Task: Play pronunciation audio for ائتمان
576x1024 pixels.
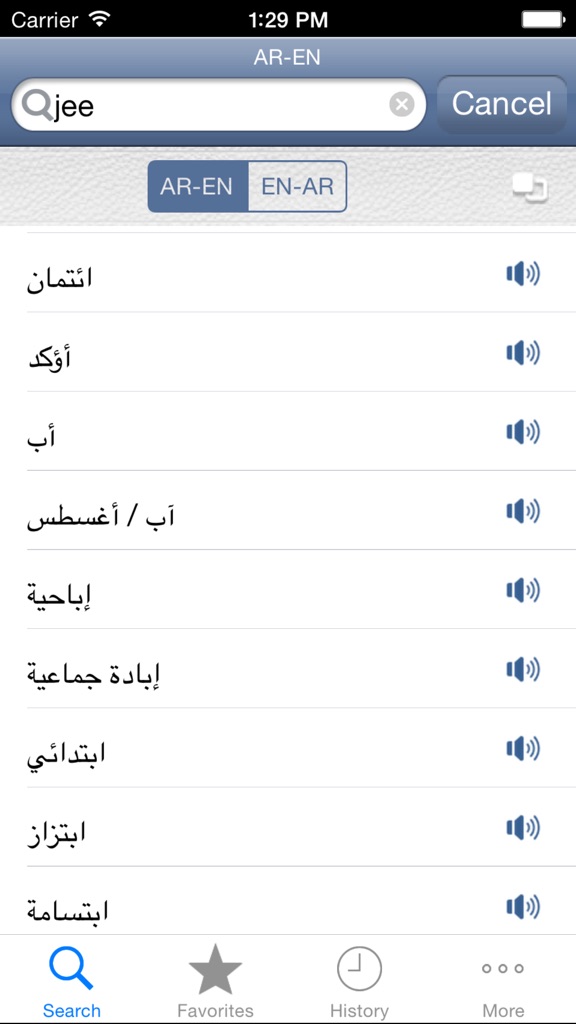Action: coord(521,274)
